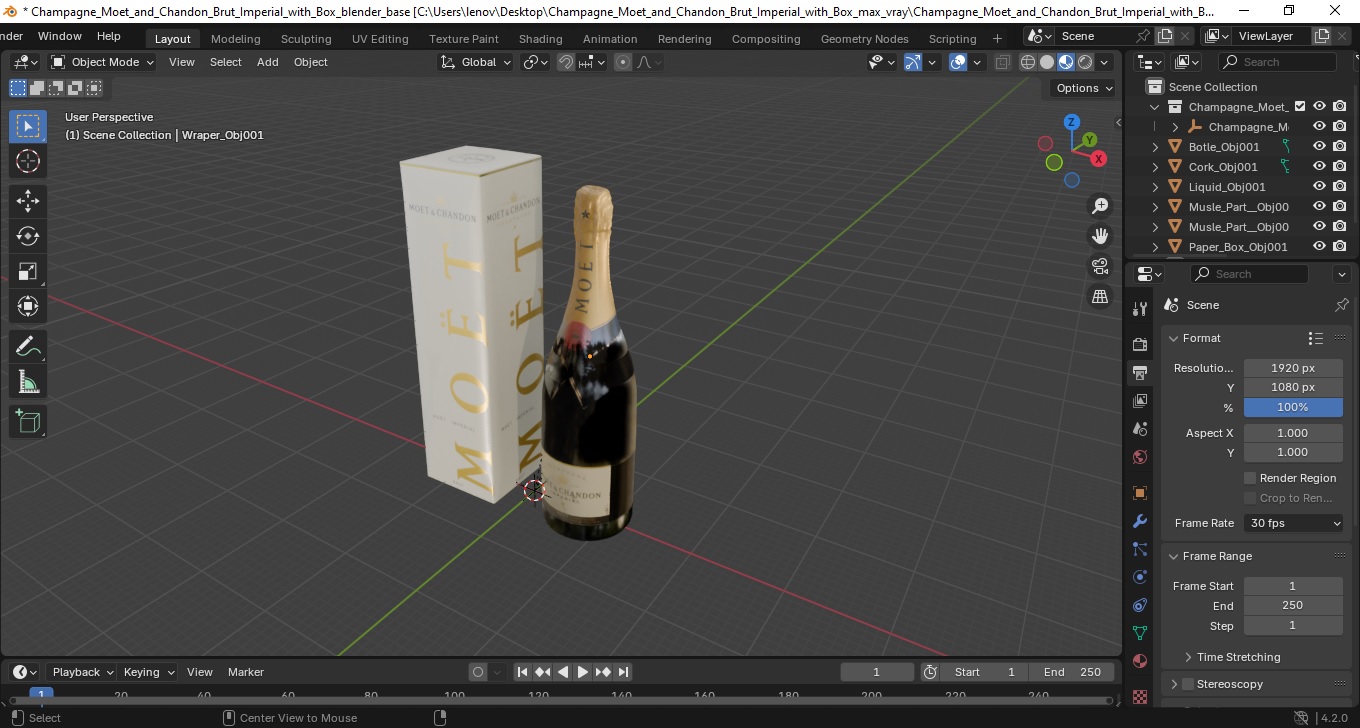Activate the Rotate tool
The height and width of the screenshot is (728, 1360).
click(28, 236)
